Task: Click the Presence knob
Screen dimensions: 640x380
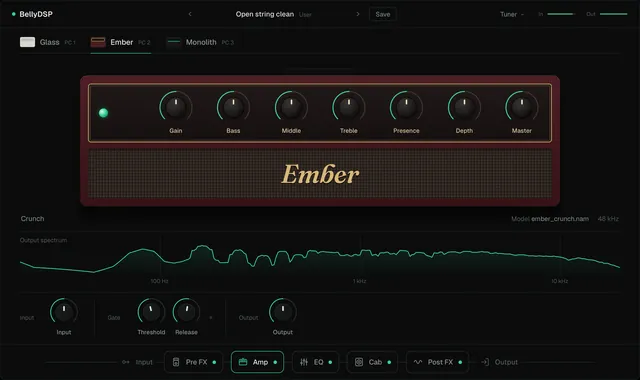Action: pyautogui.click(x=407, y=107)
